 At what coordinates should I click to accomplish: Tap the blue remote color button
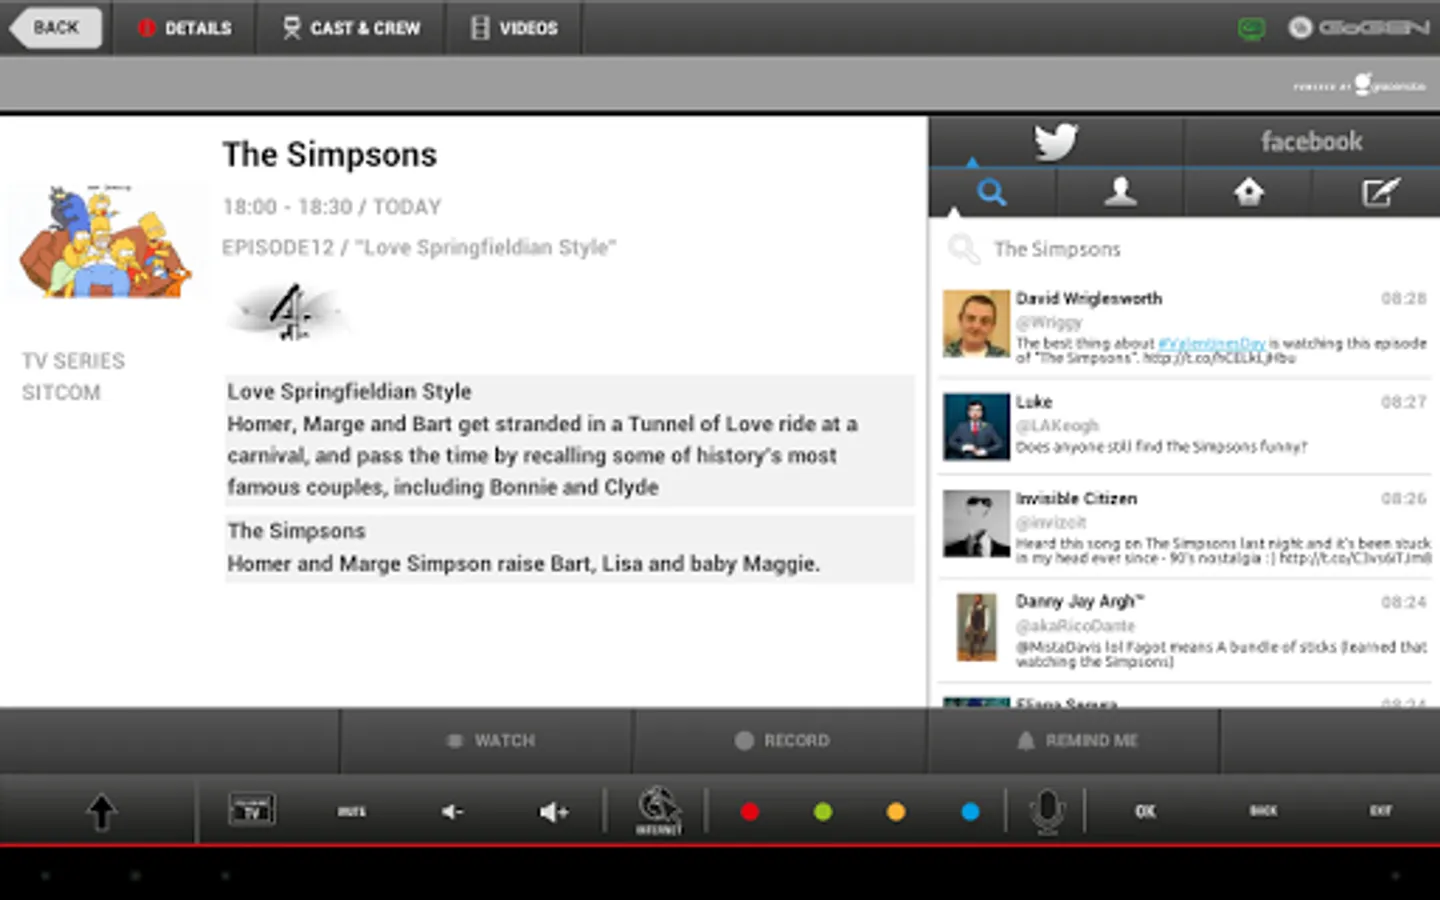(x=970, y=812)
